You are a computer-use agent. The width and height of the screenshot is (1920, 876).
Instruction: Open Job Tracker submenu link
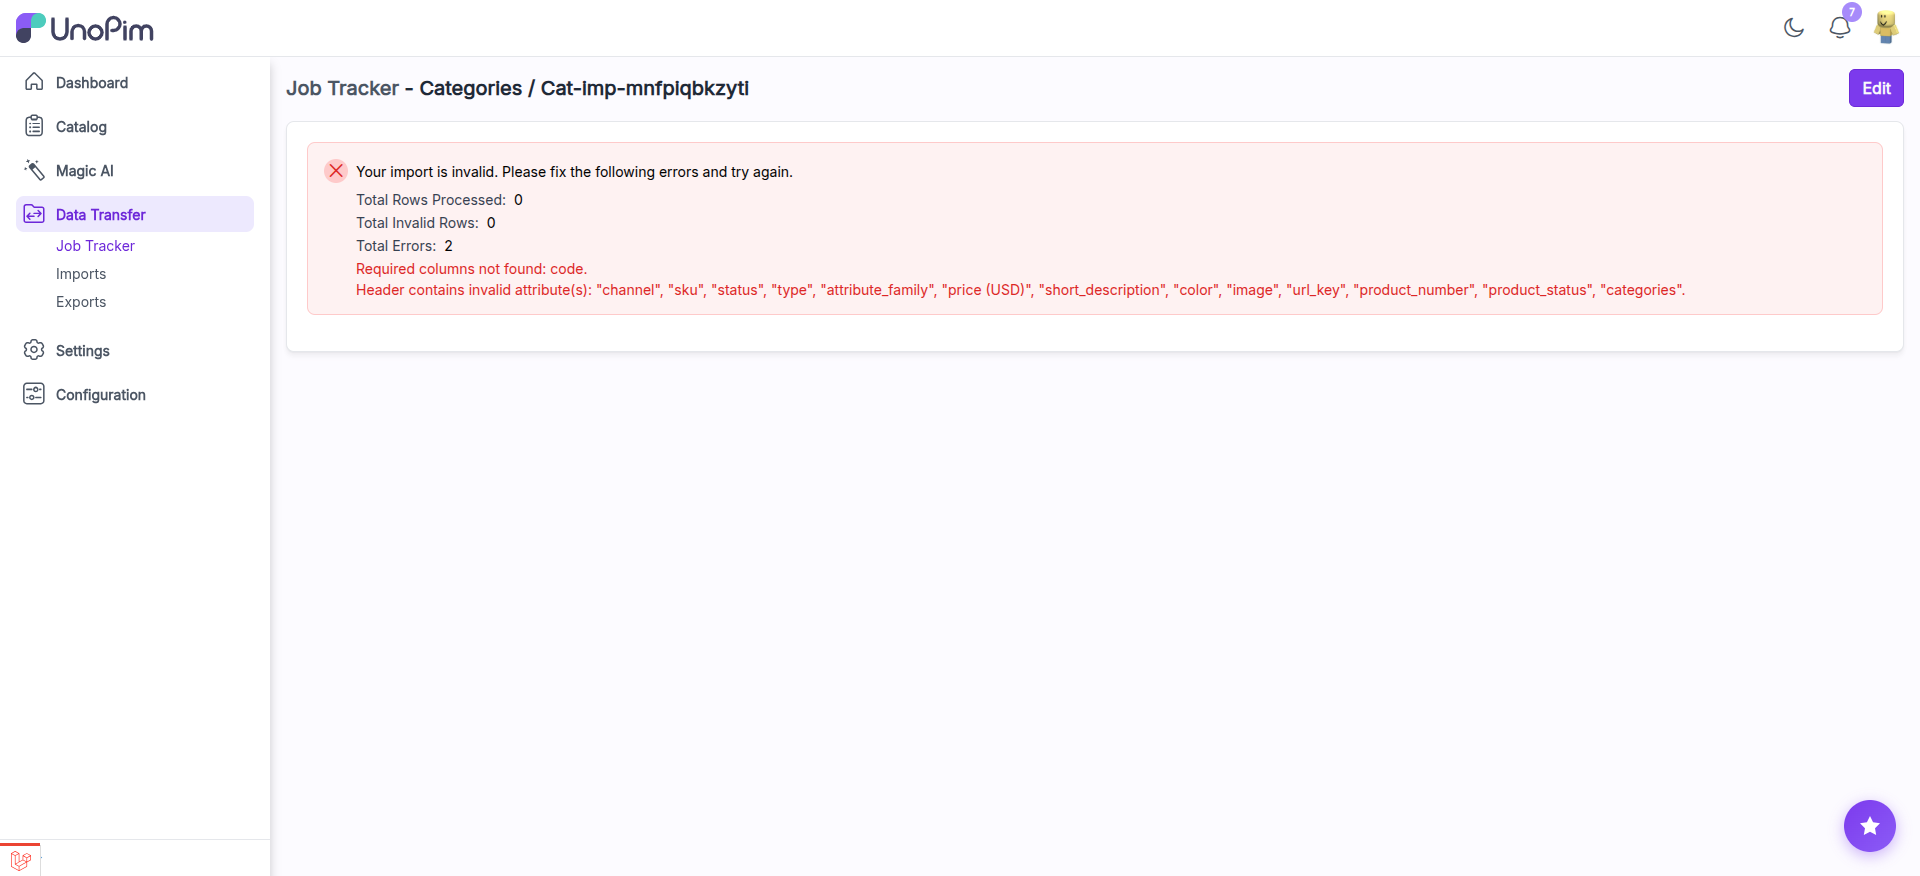(95, 246)
